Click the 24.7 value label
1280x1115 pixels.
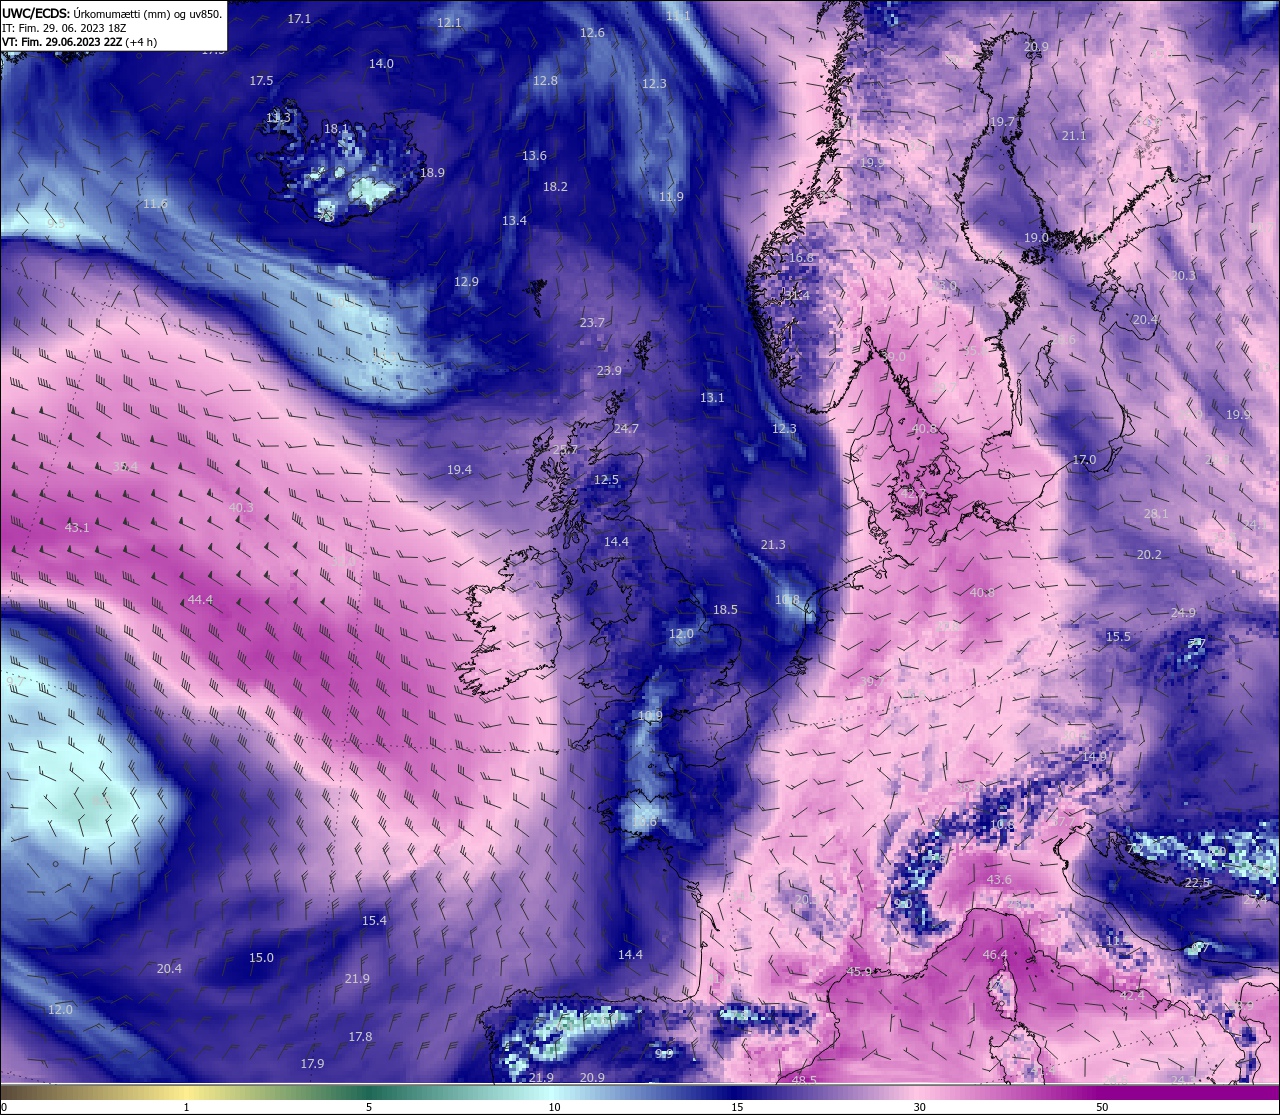click(626, 429)
